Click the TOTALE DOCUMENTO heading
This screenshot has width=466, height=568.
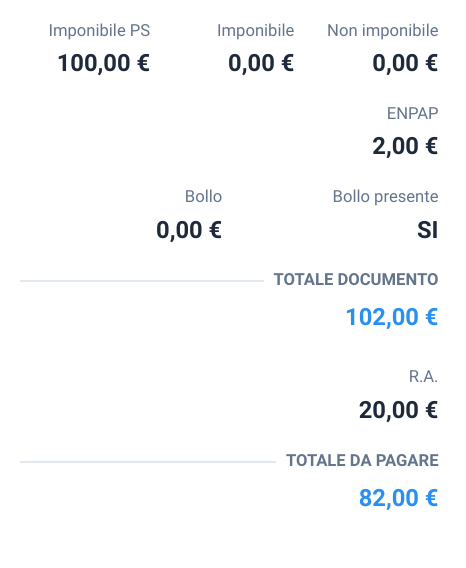point(356,280)
